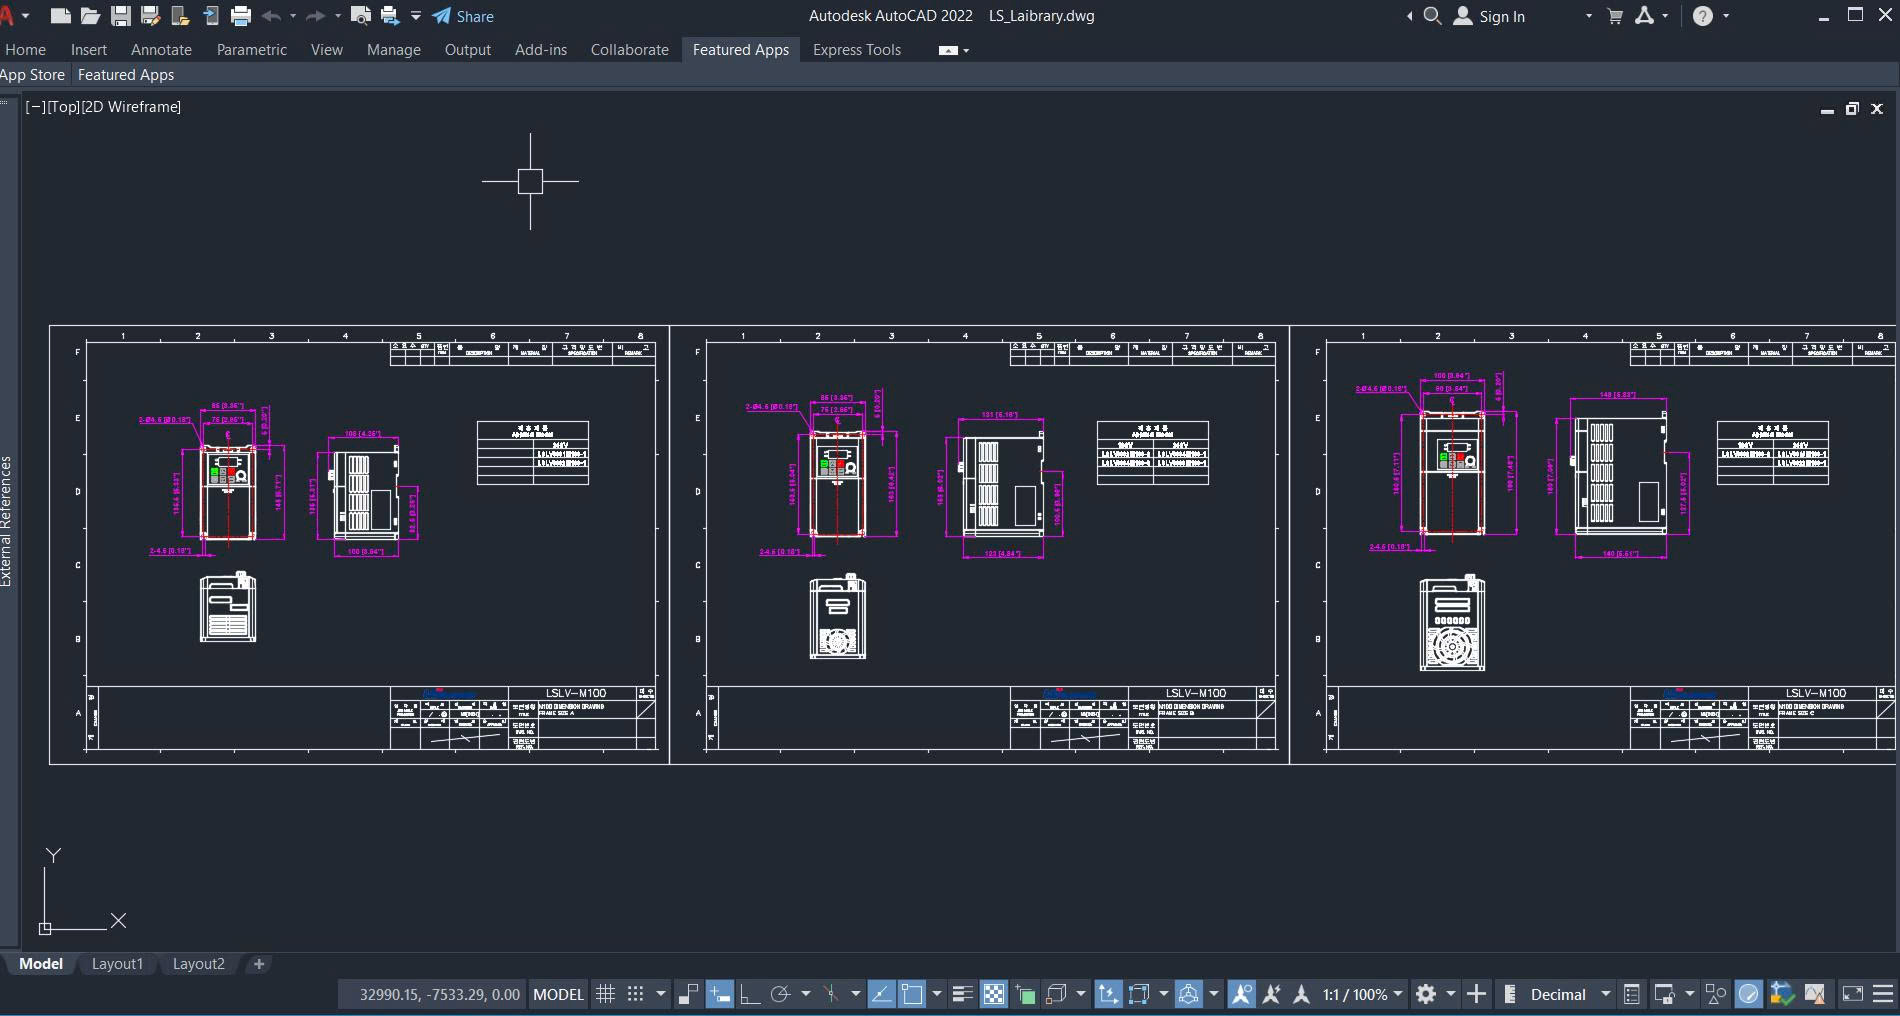Save the drawing with the floppy icon

(x=121, y=16)
